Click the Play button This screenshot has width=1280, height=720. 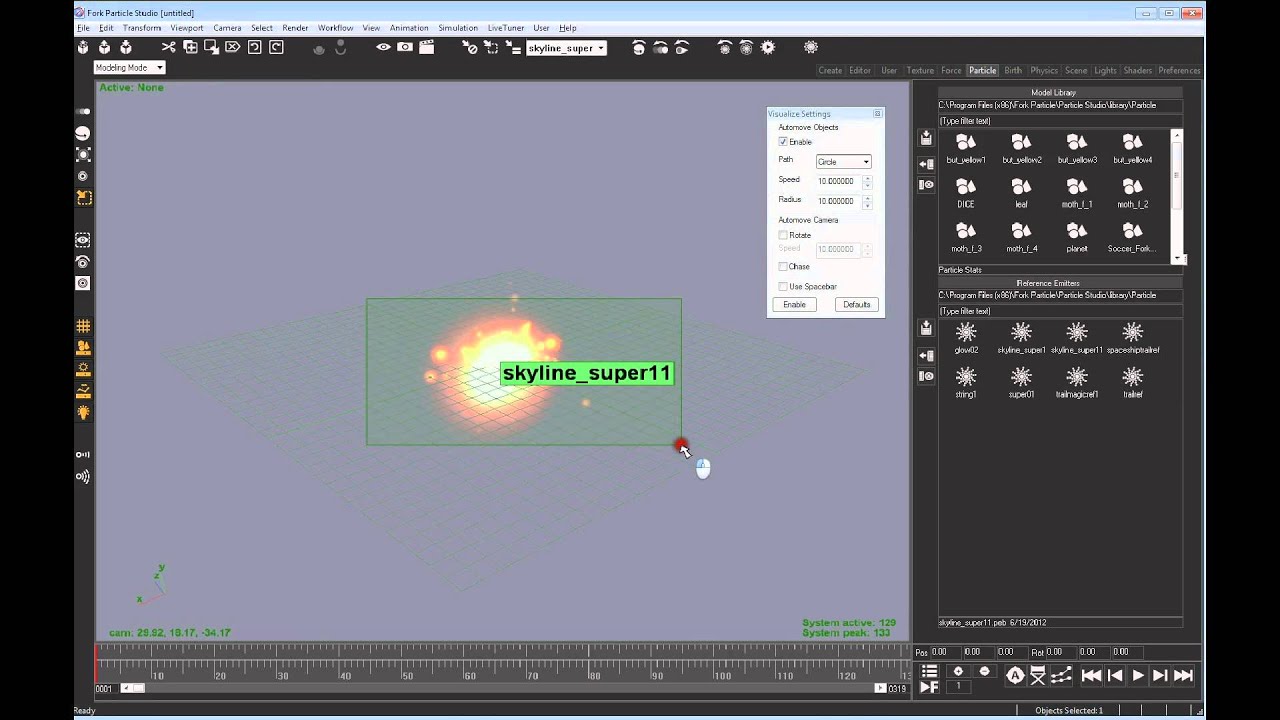[x=1138, y=676]
